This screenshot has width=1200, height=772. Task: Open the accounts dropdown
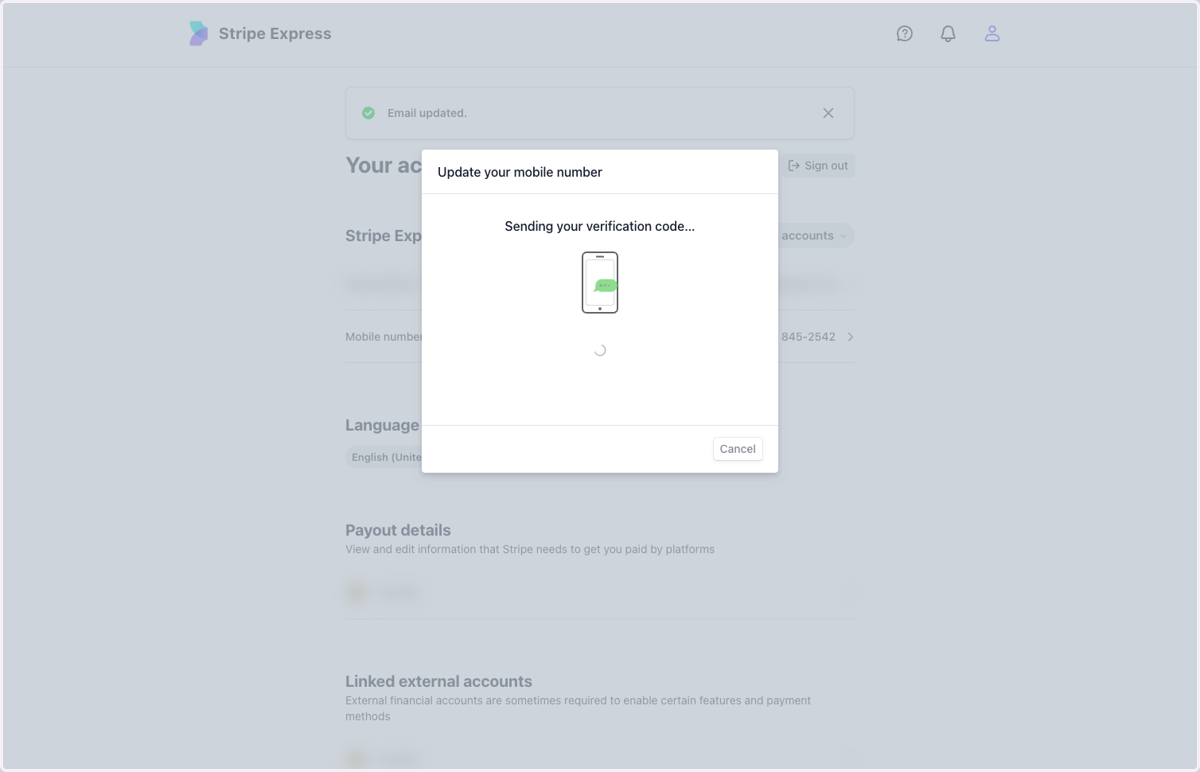click(x=815, y=236)
